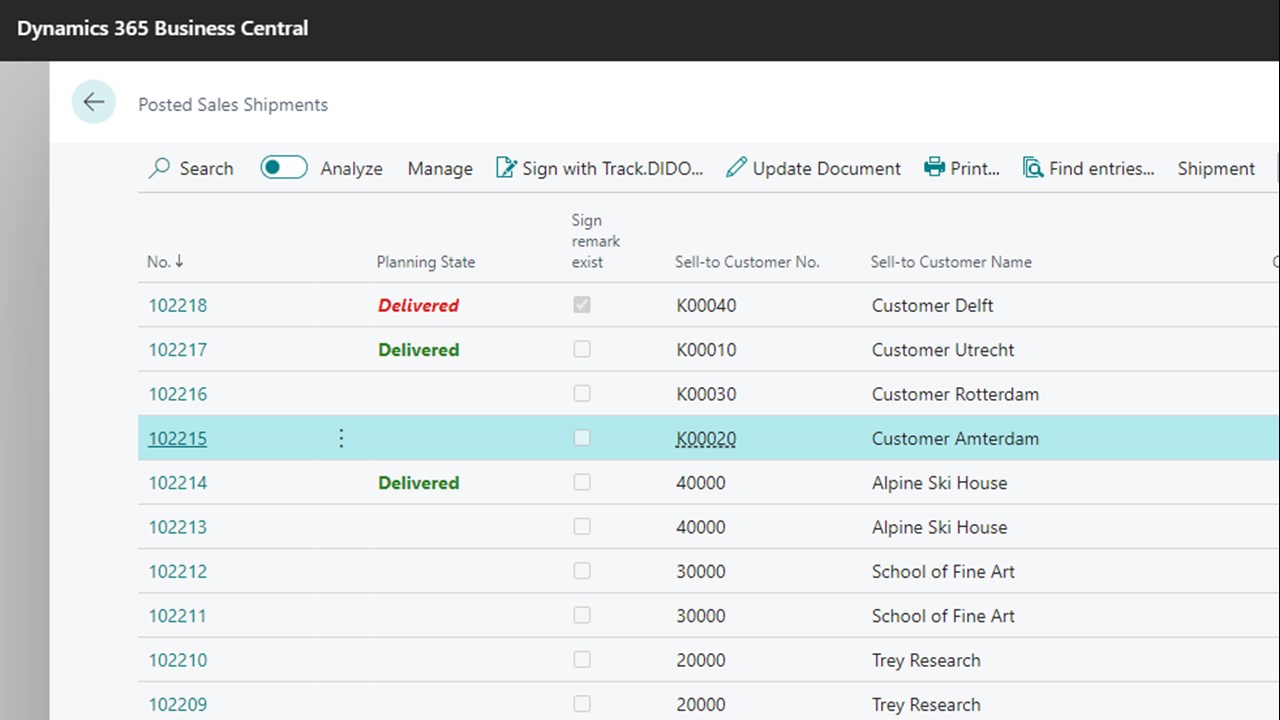Click Trey Research in row 102210
This screenshot has width=1280, height=720.
coord(926,660)
